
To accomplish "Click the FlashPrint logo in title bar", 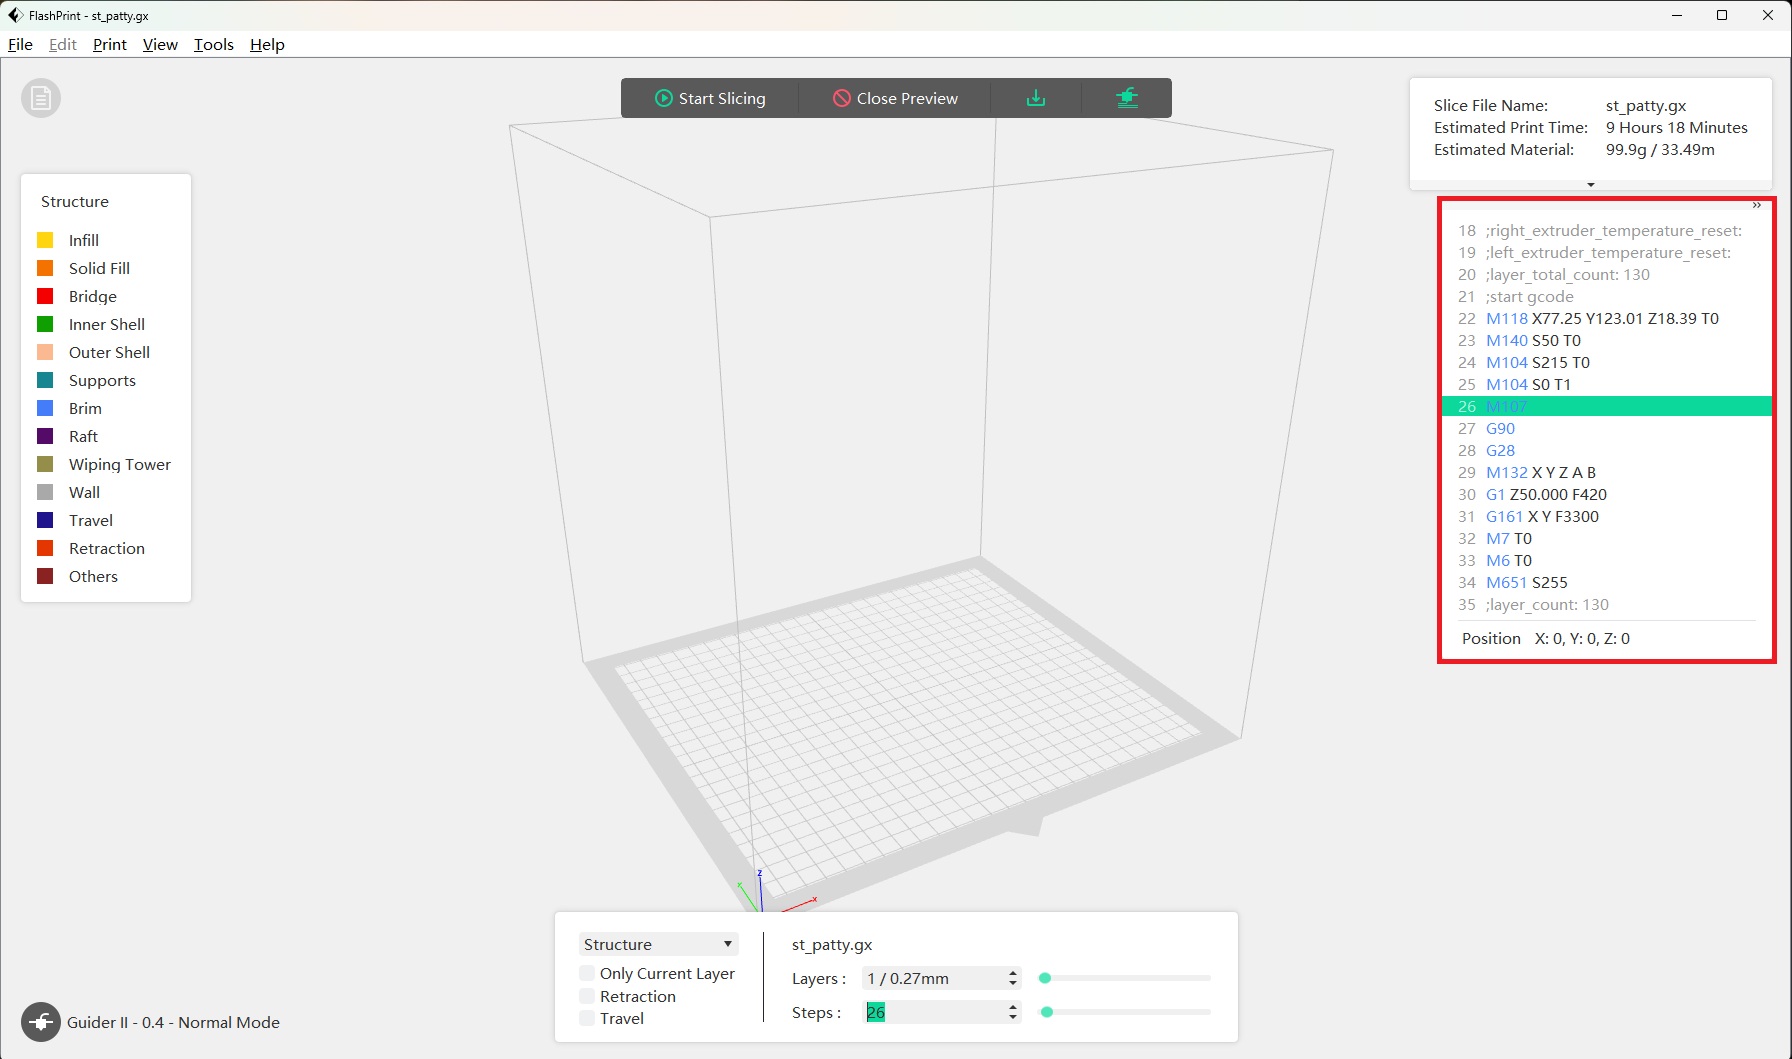I will [15, 15].
